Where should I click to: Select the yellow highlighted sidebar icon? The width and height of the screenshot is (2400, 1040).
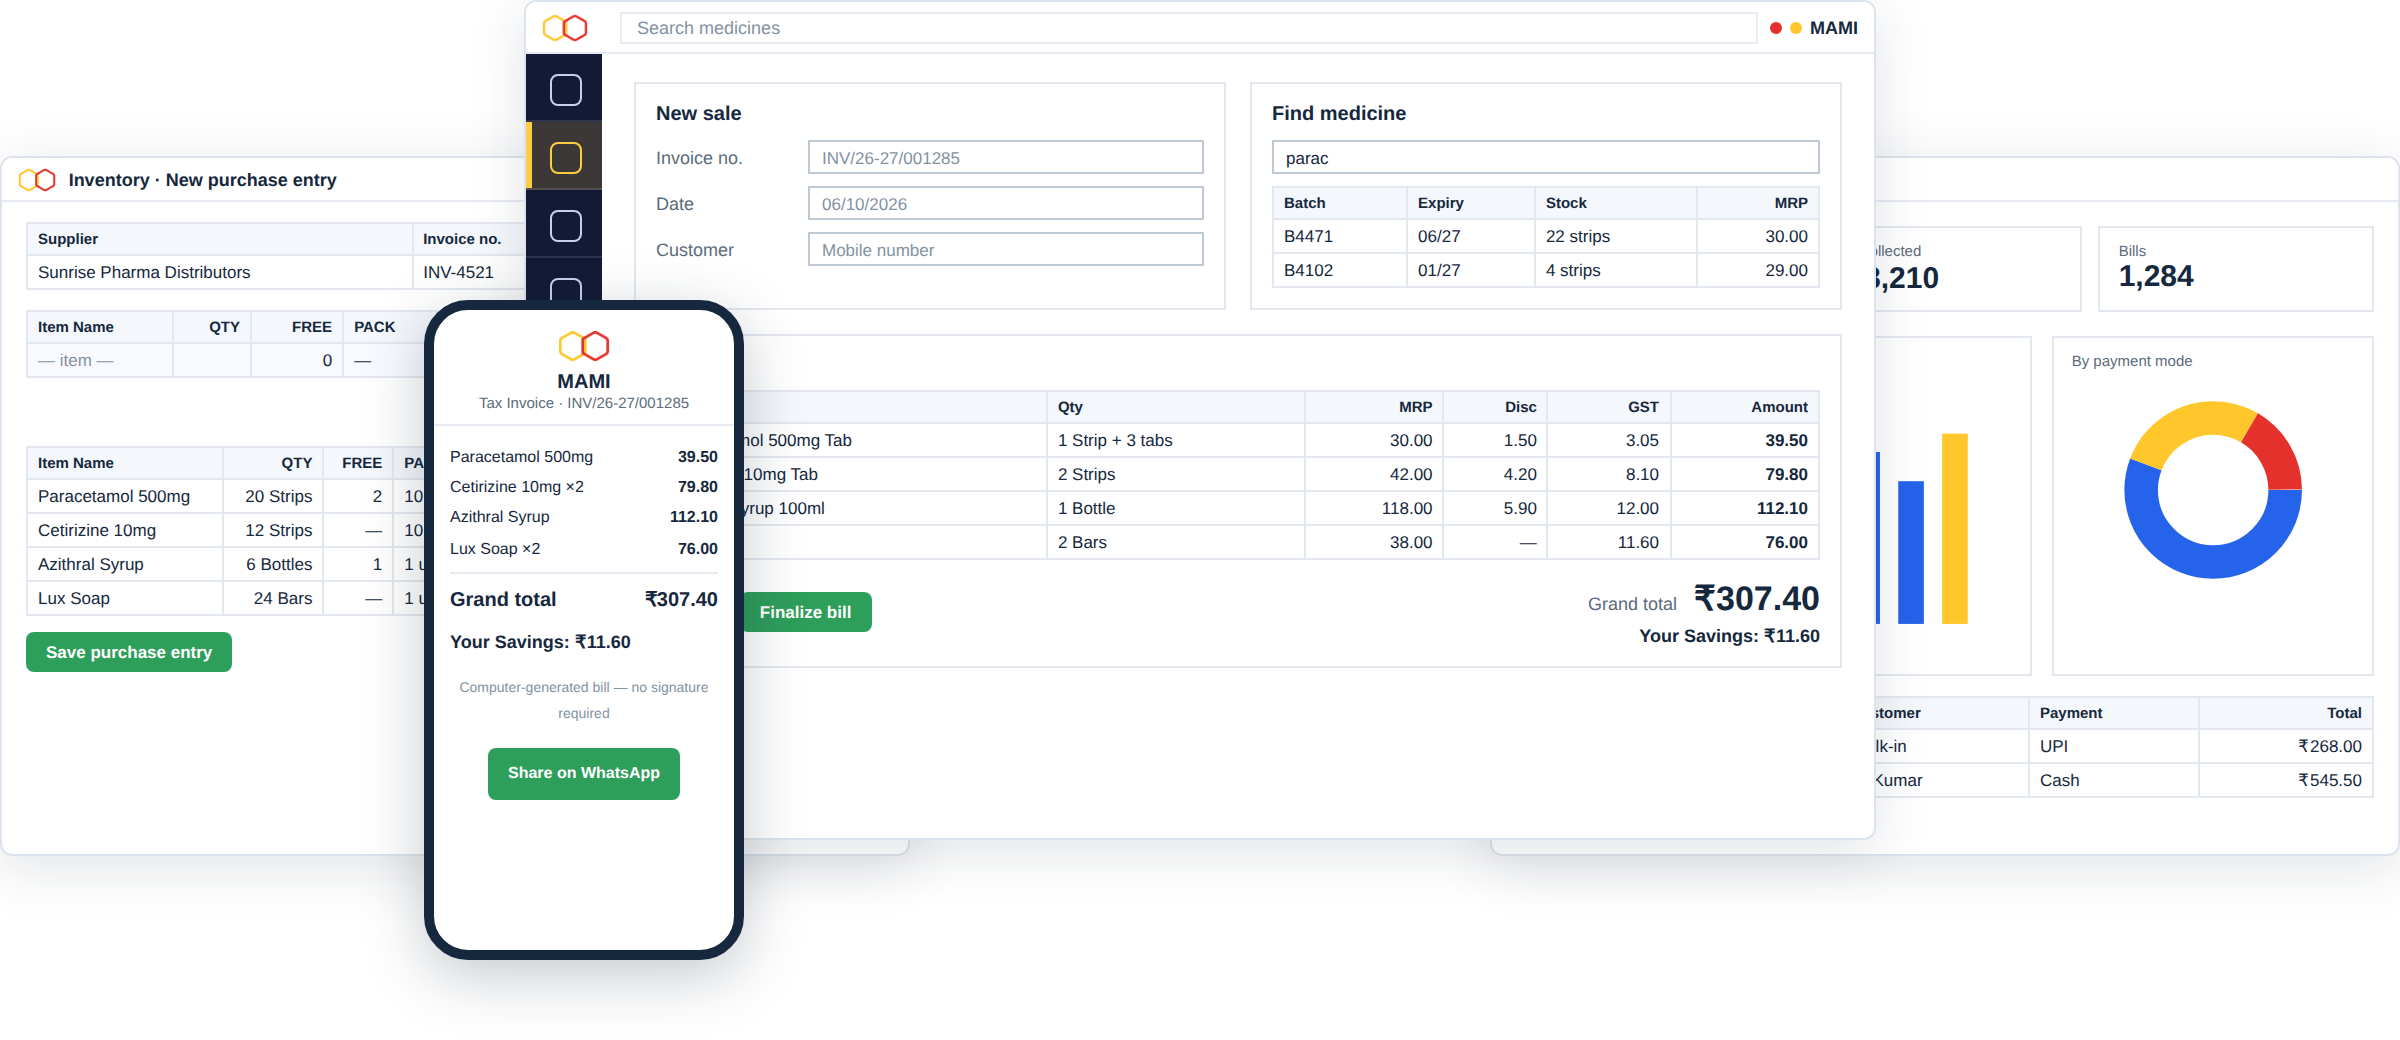pos(566,158)
